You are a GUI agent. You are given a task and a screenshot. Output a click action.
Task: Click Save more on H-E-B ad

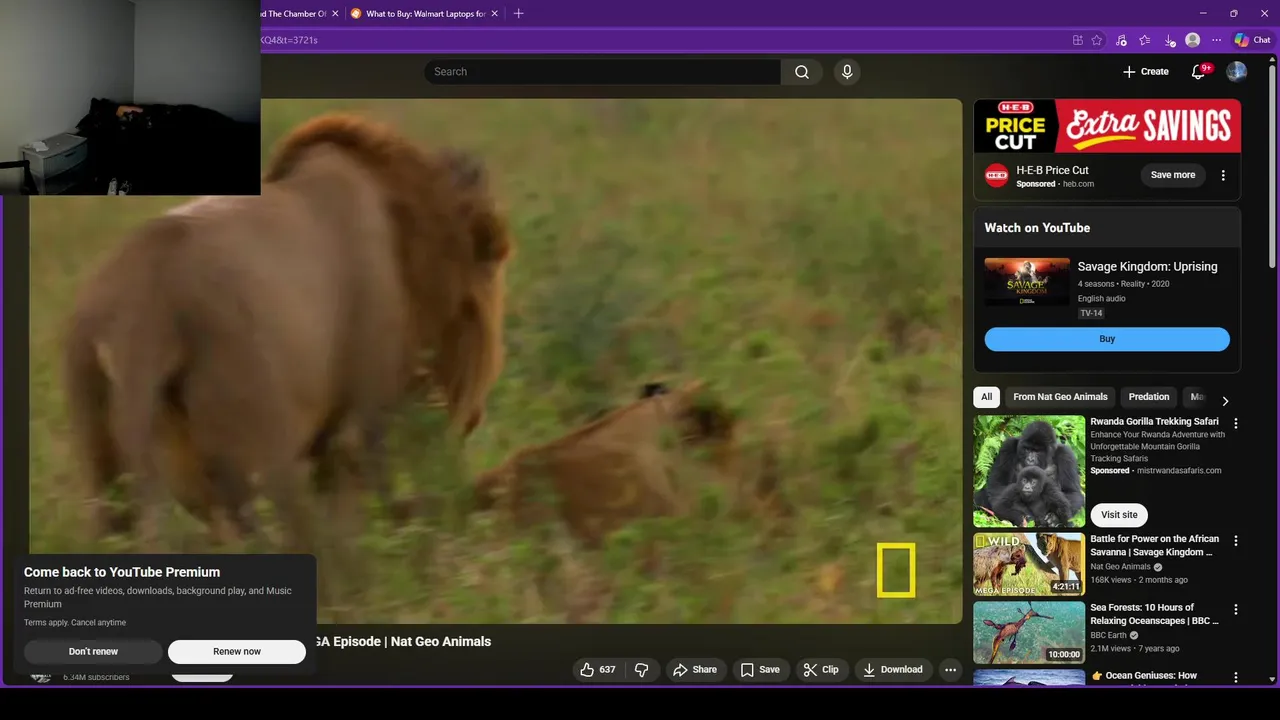tap(1173, 175)
